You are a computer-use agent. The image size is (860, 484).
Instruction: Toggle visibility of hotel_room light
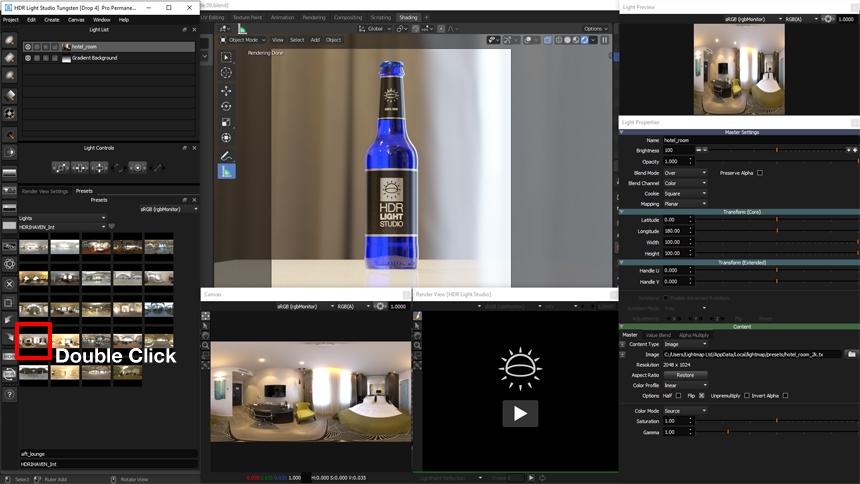(27, 47)
